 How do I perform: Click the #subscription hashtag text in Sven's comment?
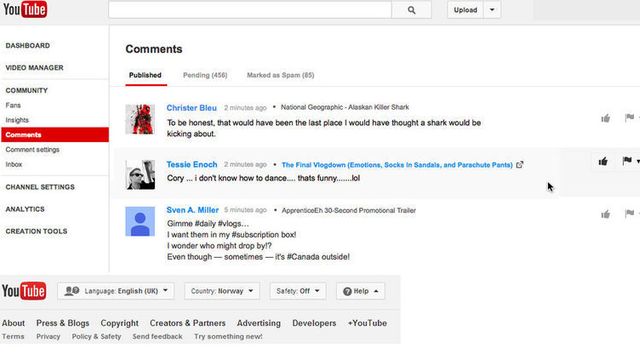(x=256, y=235)
